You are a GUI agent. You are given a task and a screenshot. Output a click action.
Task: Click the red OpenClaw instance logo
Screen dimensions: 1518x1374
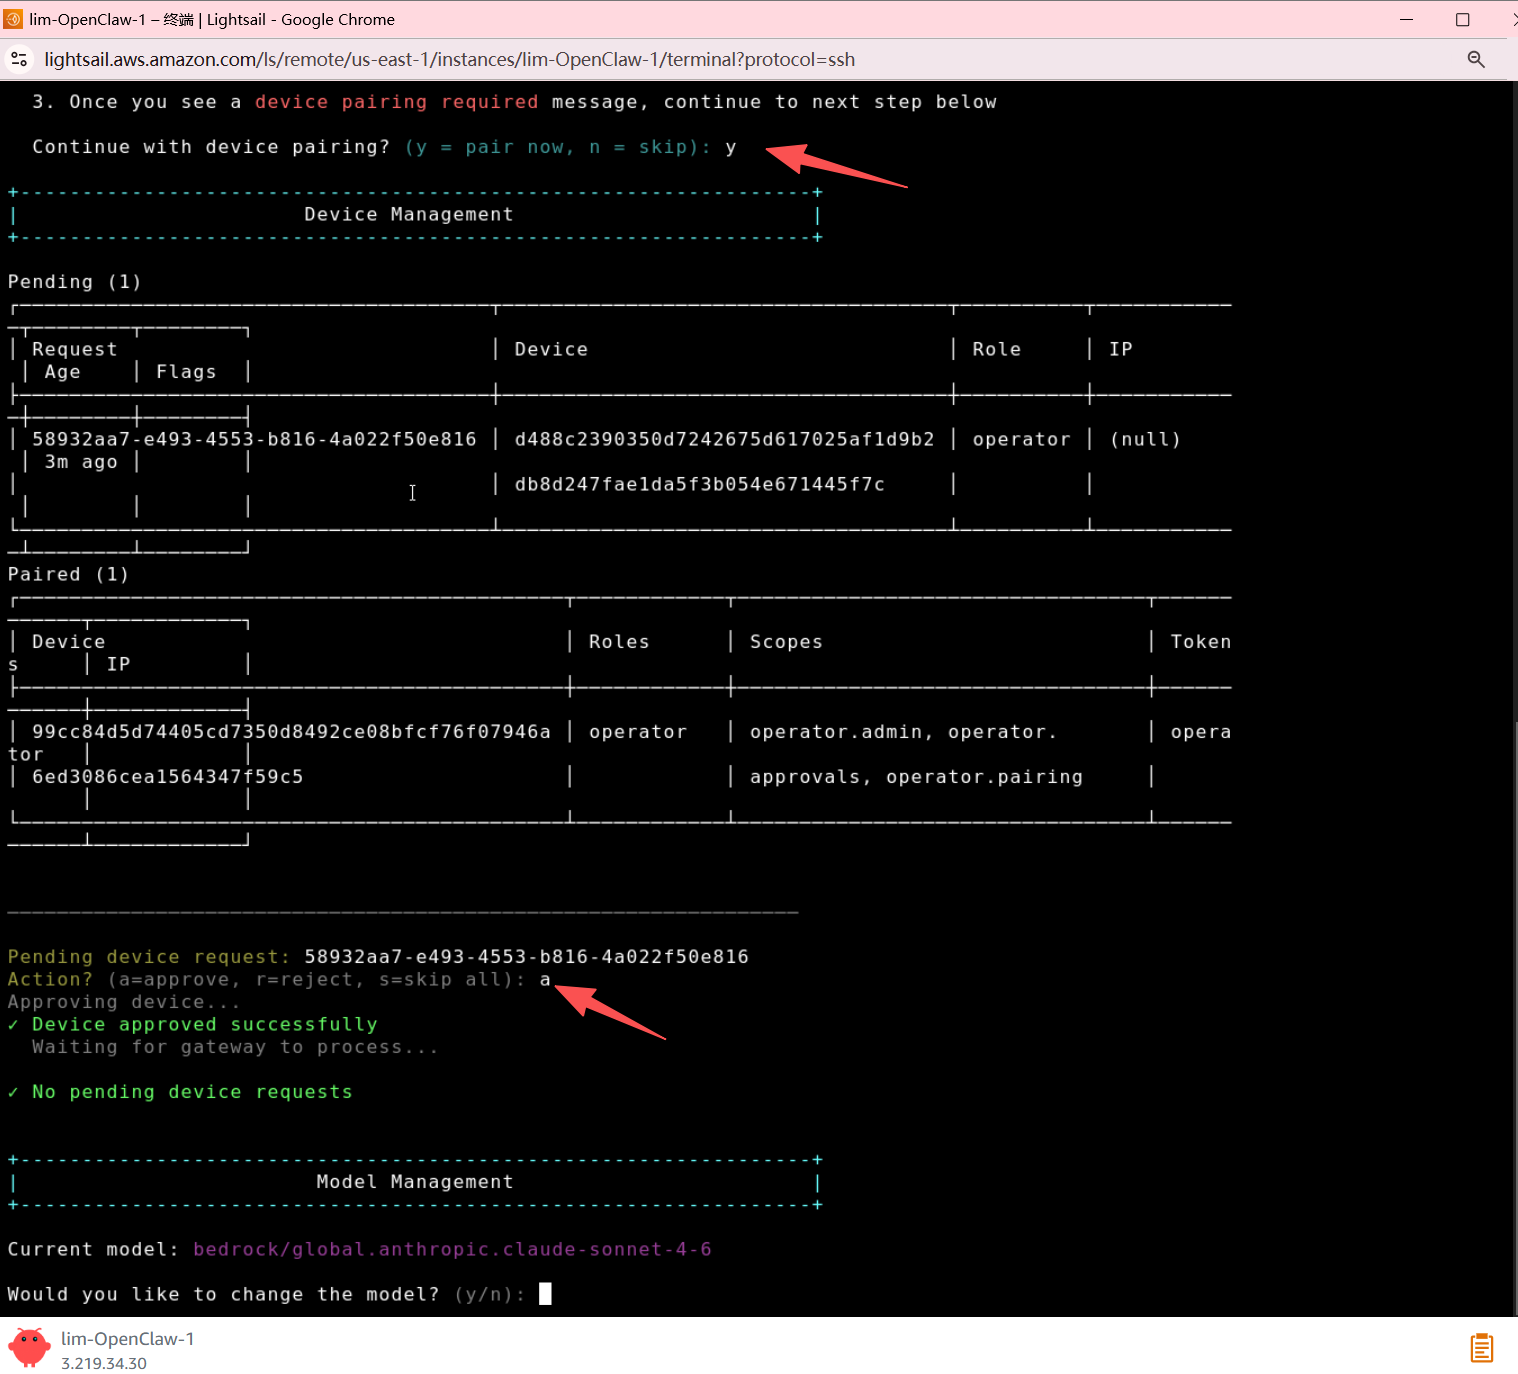click(29, 1347)
